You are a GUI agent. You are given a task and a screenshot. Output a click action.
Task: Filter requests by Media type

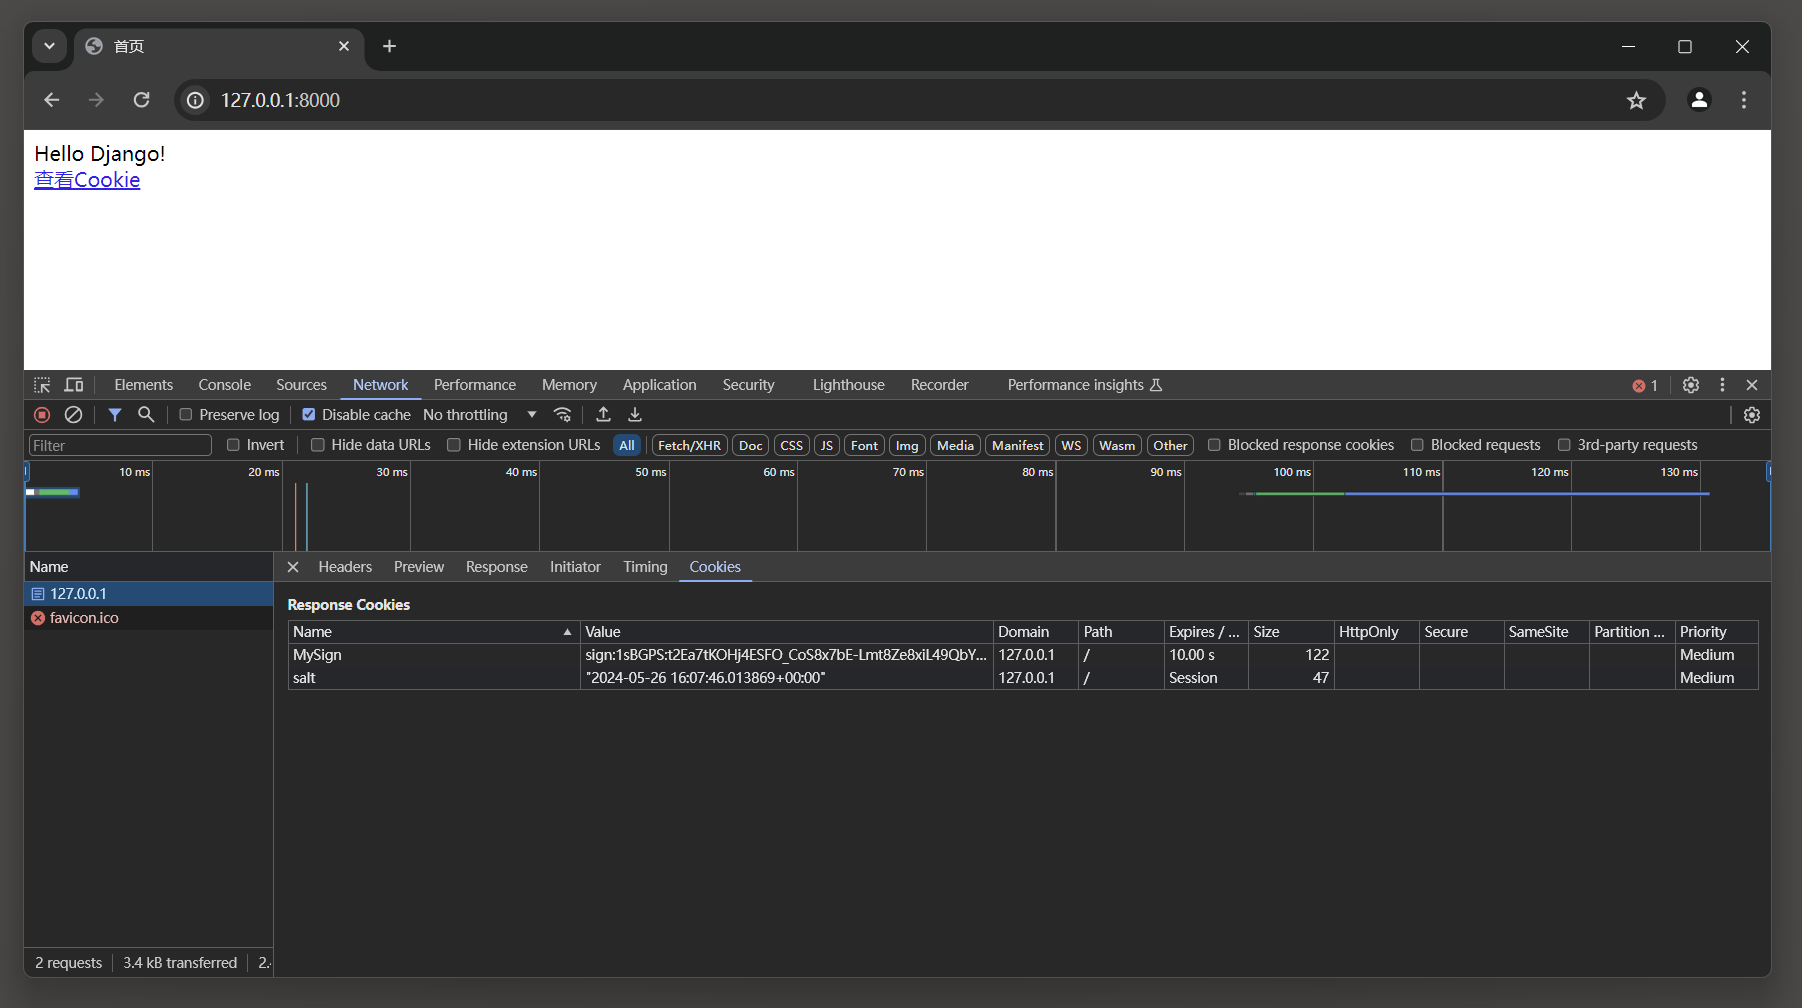click(x=955, y=445)
